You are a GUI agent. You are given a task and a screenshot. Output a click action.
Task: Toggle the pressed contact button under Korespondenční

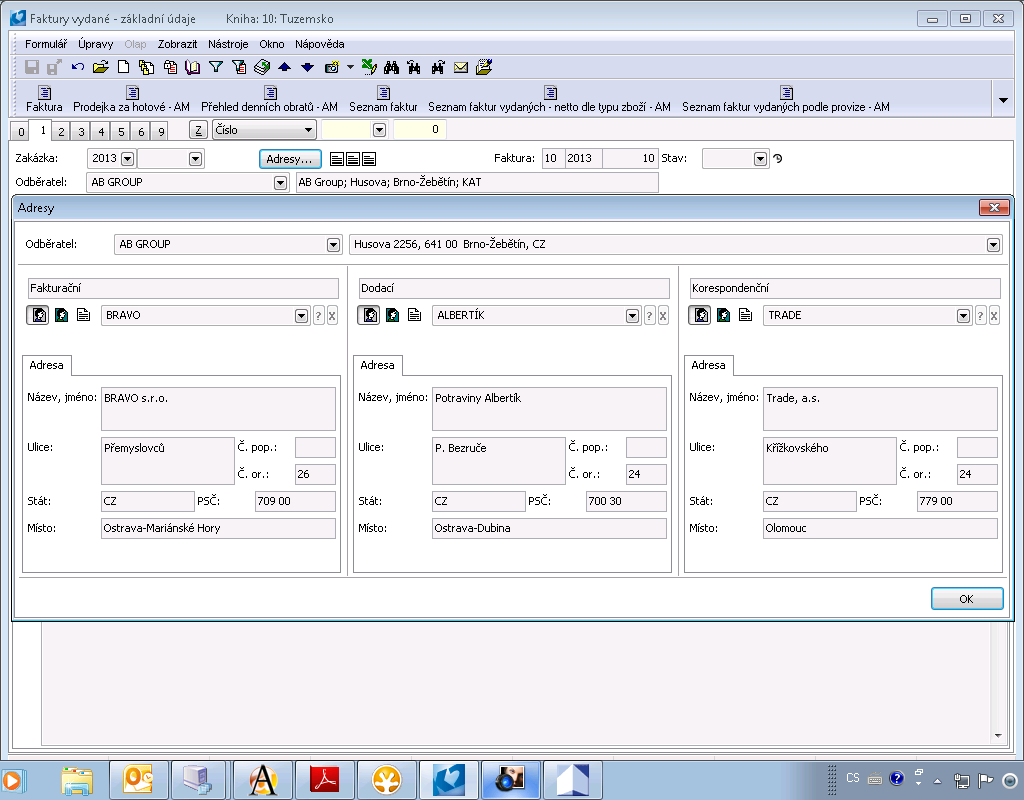pyautogui.click(x=700, y=315)
